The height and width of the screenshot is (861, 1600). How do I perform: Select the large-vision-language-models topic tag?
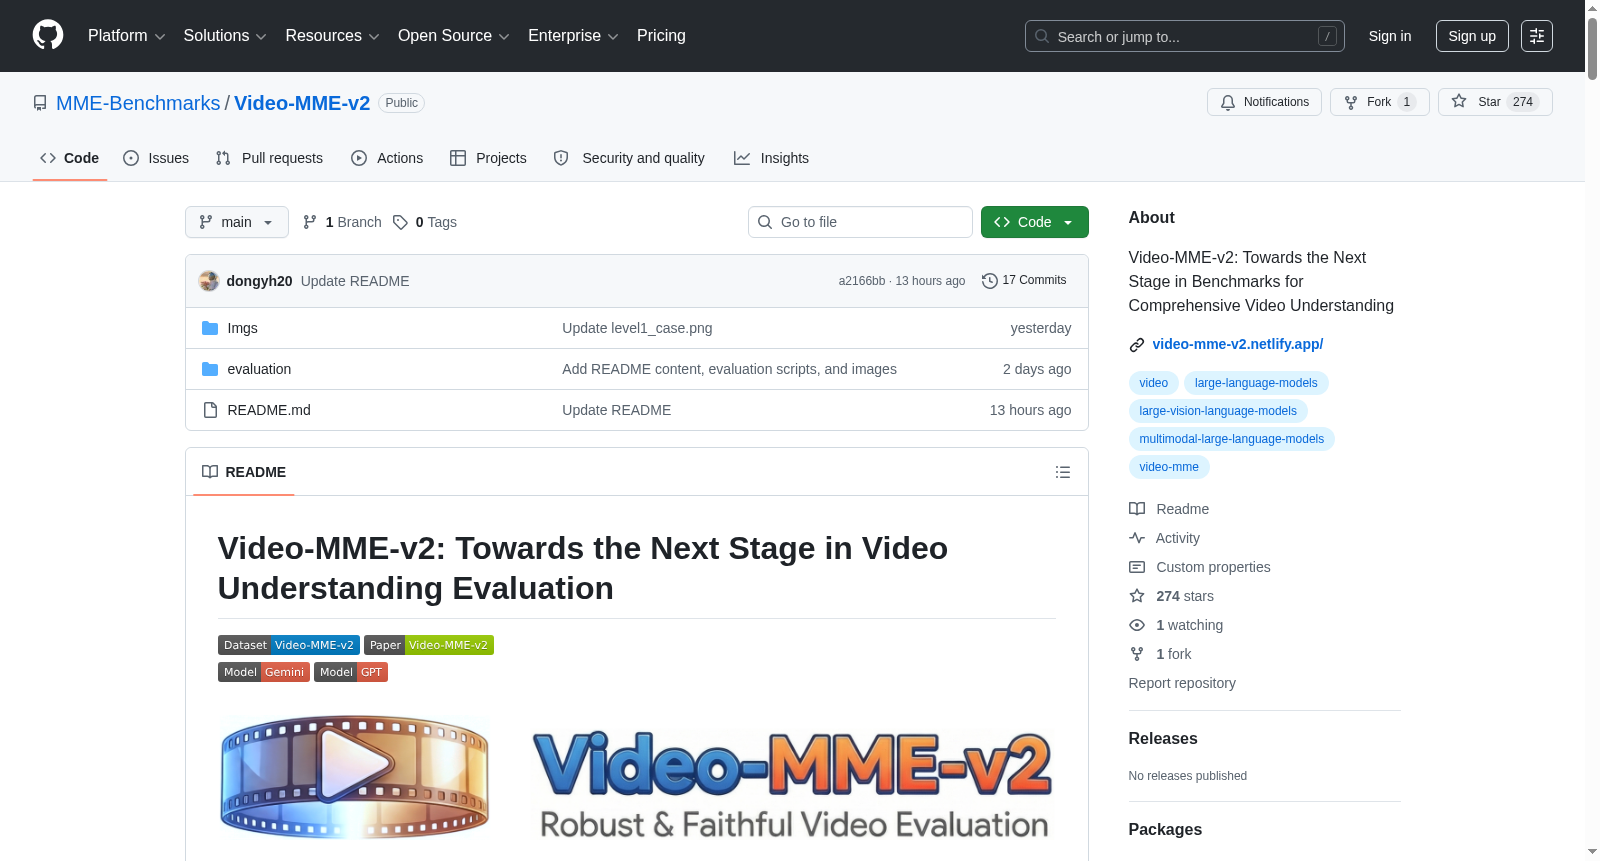click(1218, 411)
